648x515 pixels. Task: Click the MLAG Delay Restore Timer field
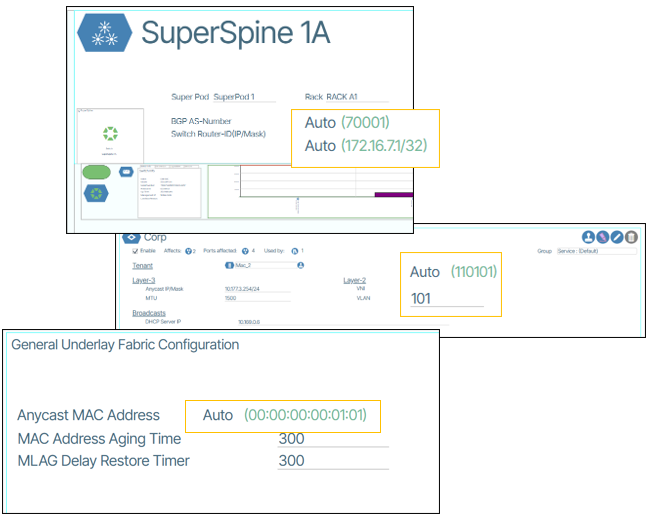[332, 461]
